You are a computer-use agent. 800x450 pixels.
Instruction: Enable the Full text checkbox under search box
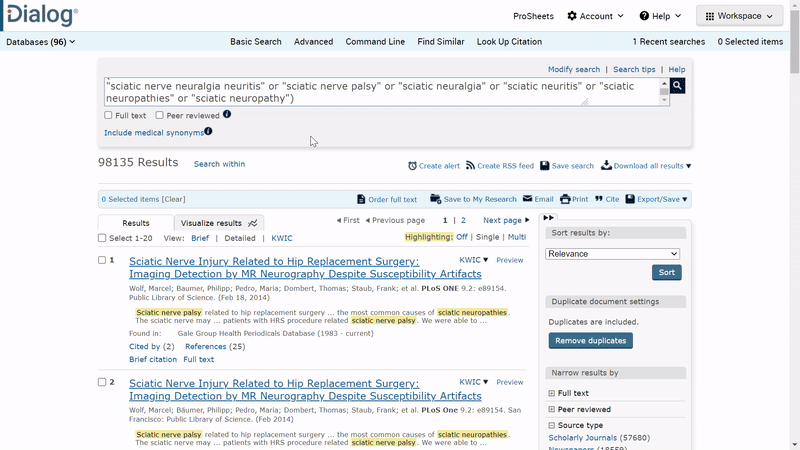click(x=109, y=116)
